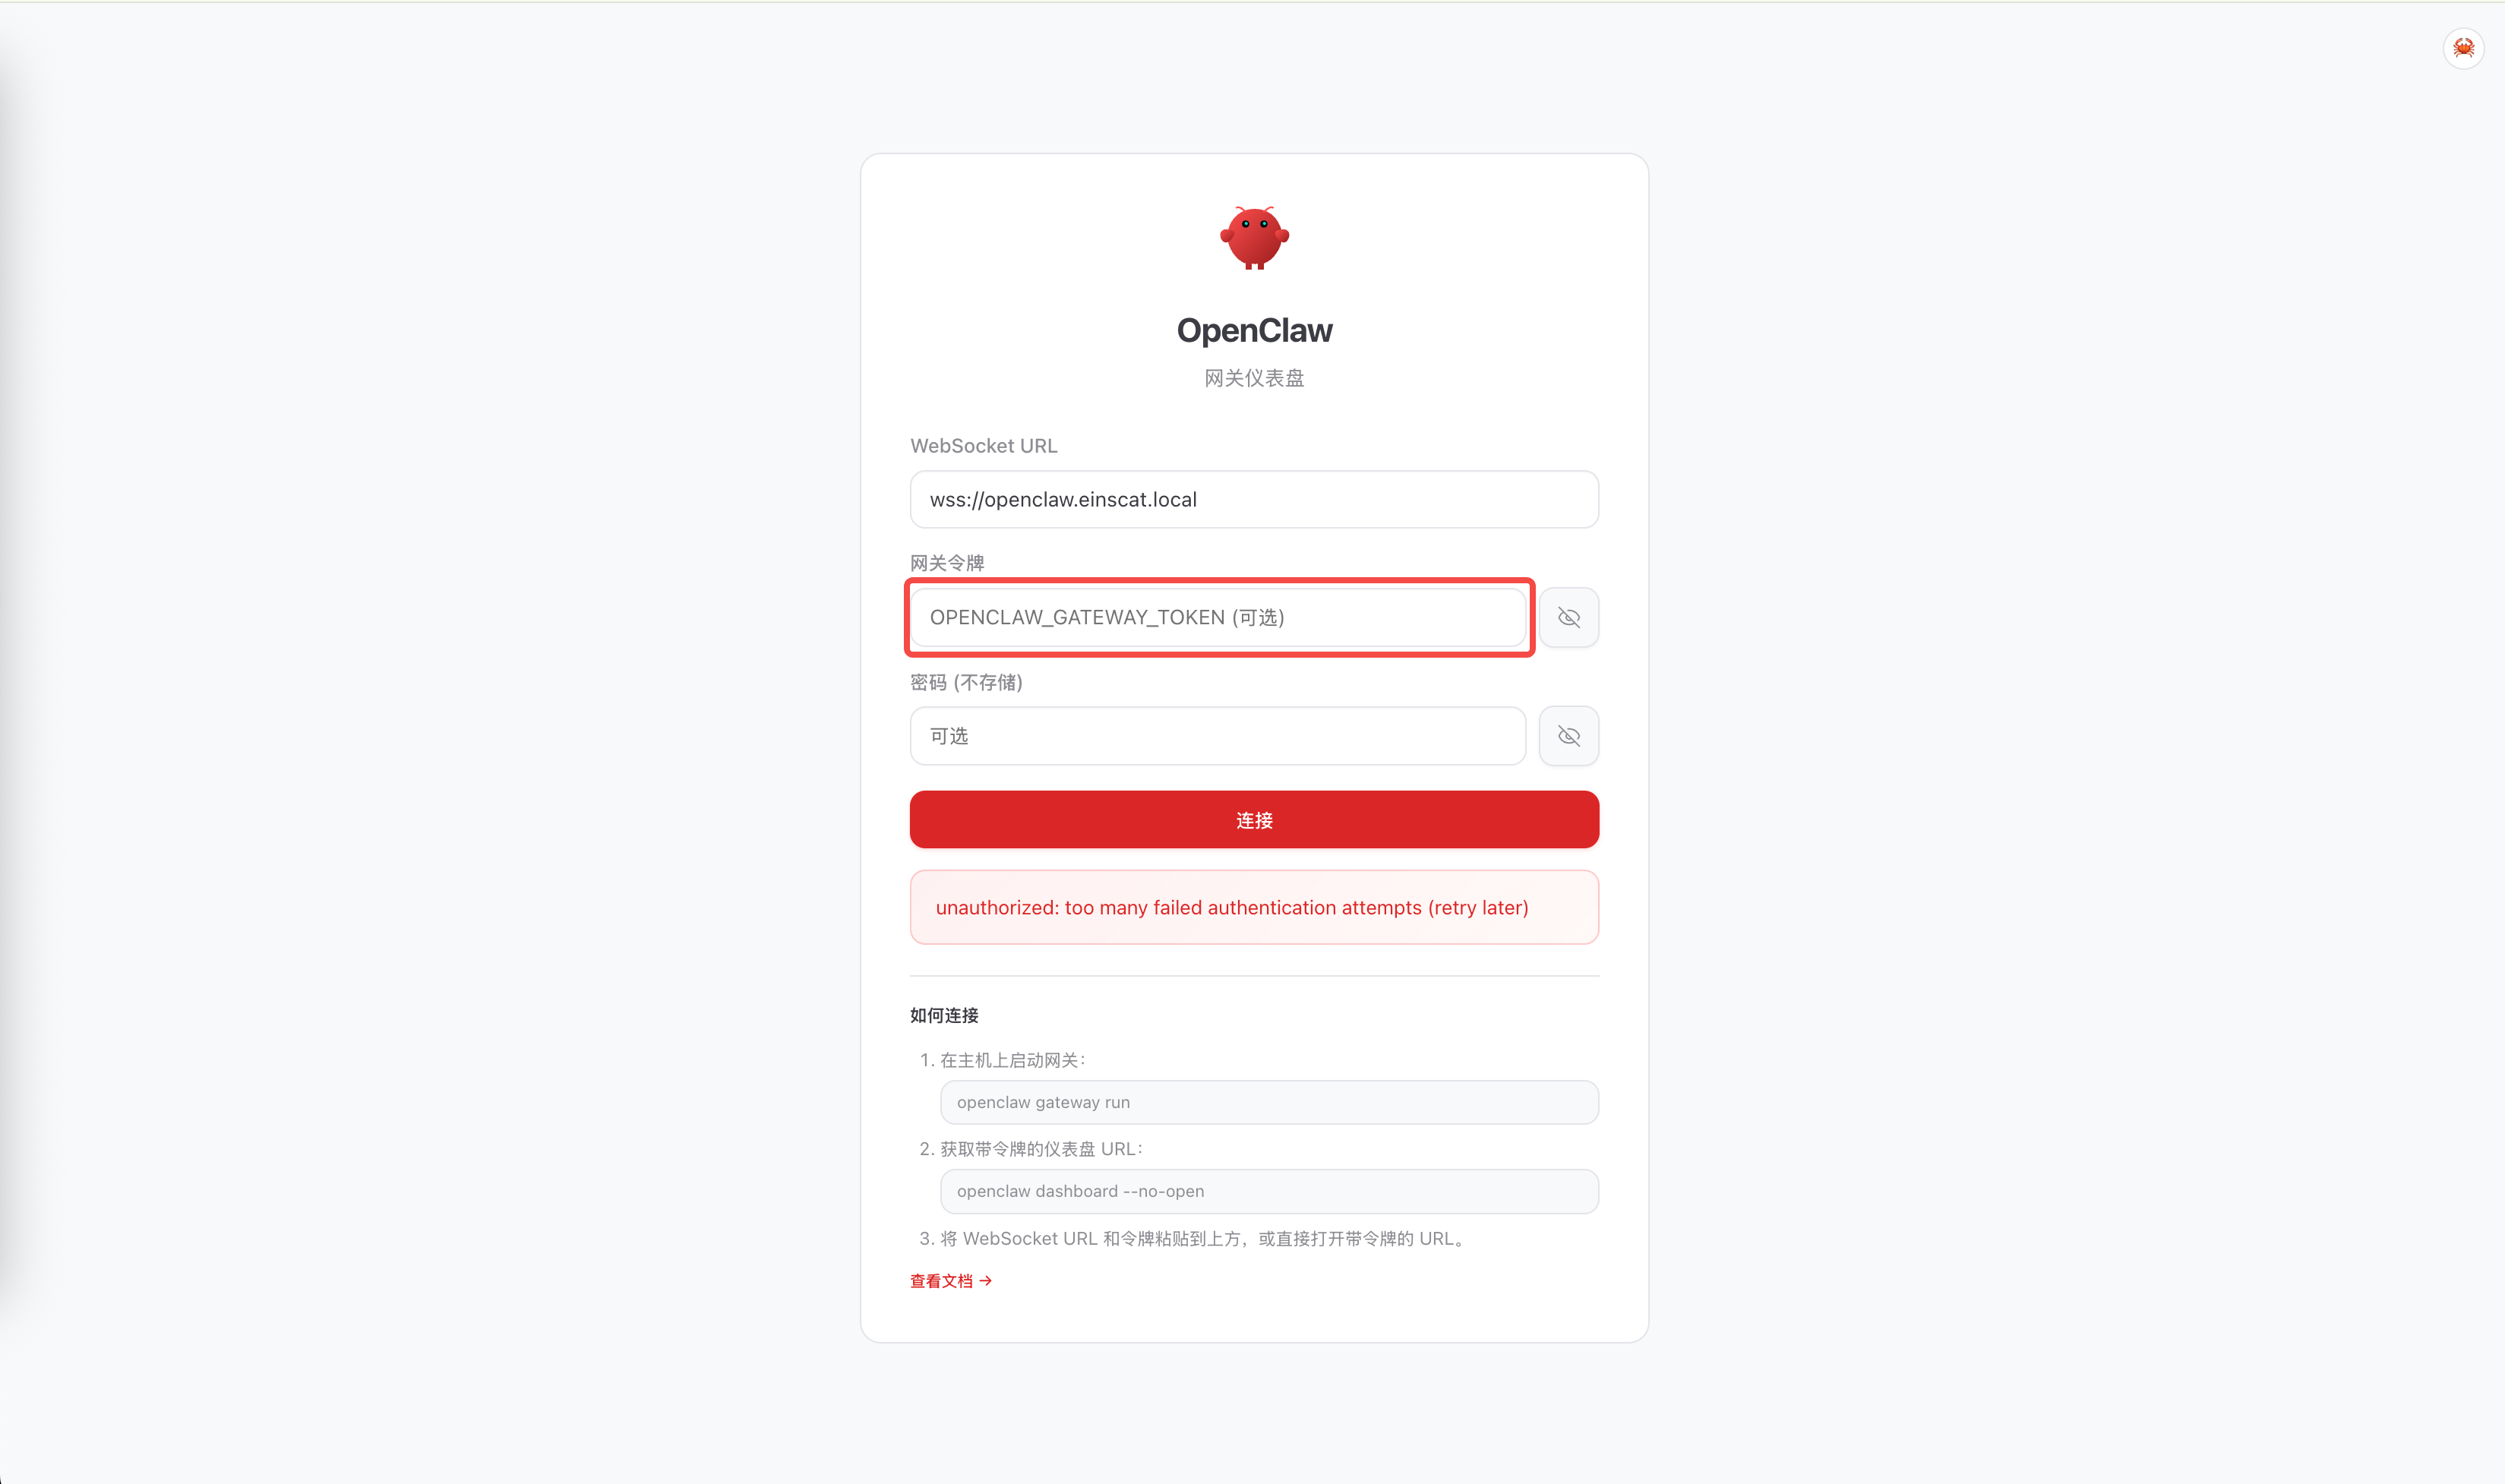Viewport: 2505px width, 1484px height.
Task: Click the crab icon in top-right corner
Action: pyautogui.click(x=2463, y=48)
